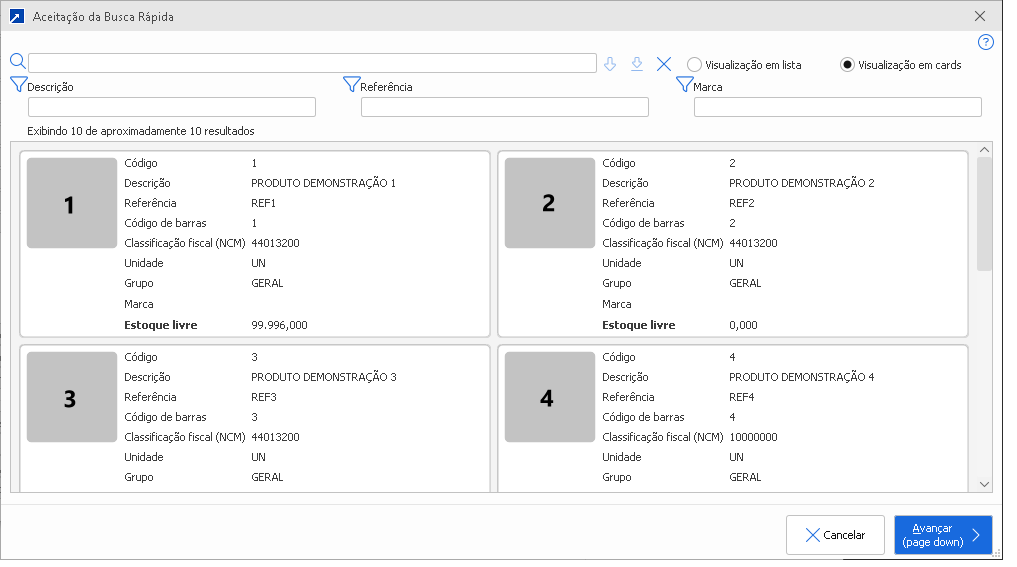This screenshot has height=567, width=1017.
Task: Click the single down-arrow next result icon
Action: tap(610, 64)
